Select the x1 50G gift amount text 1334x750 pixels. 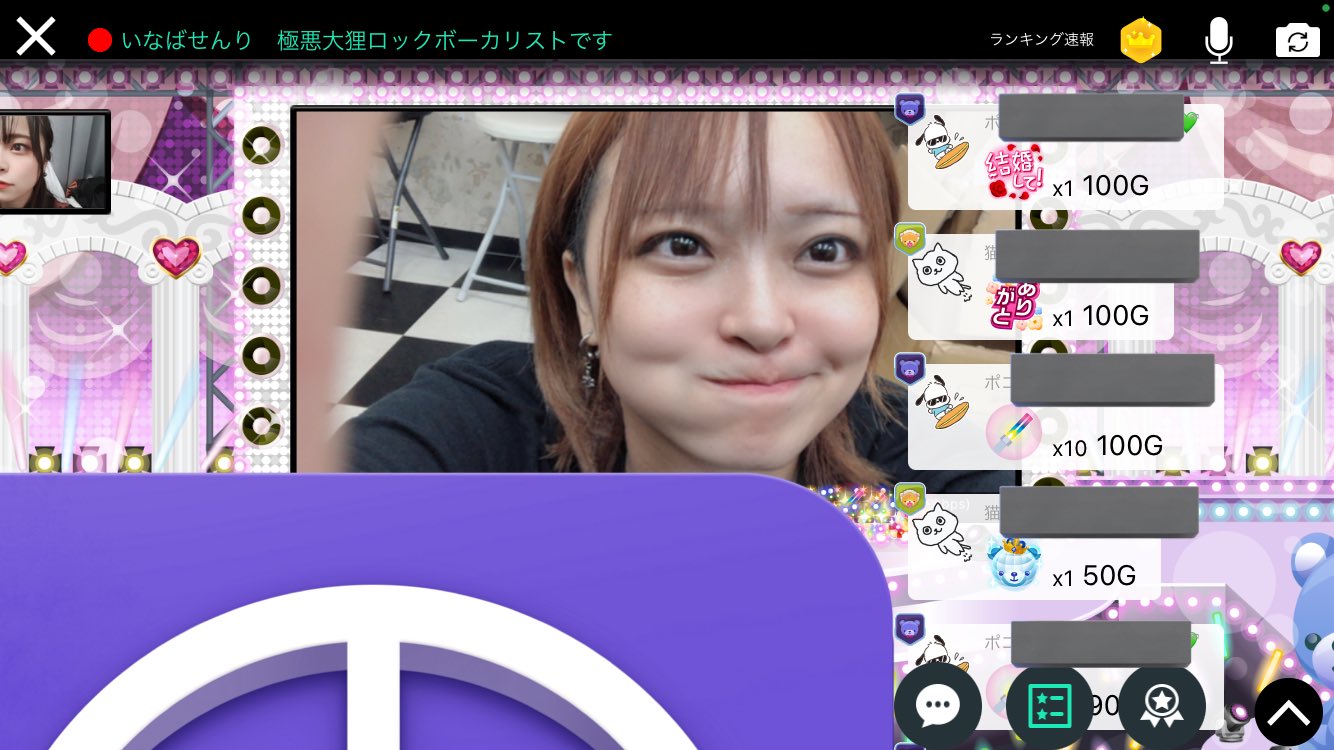pos(1094,576)
